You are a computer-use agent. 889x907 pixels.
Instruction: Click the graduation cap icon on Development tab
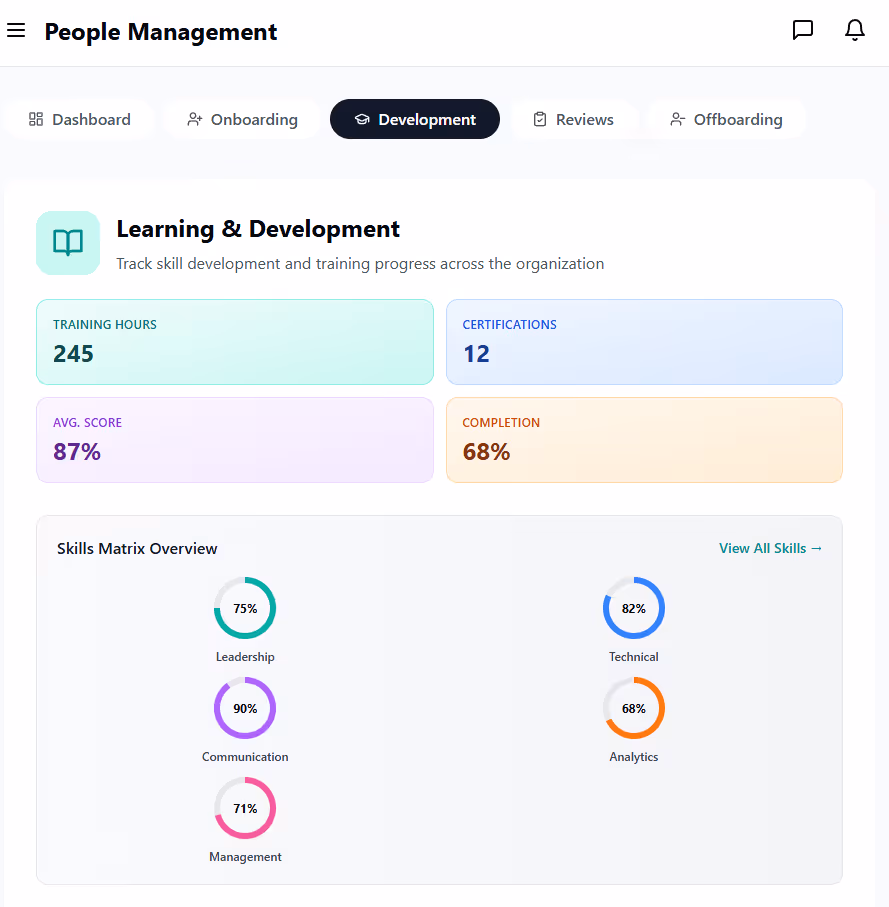tap(361, 119)
